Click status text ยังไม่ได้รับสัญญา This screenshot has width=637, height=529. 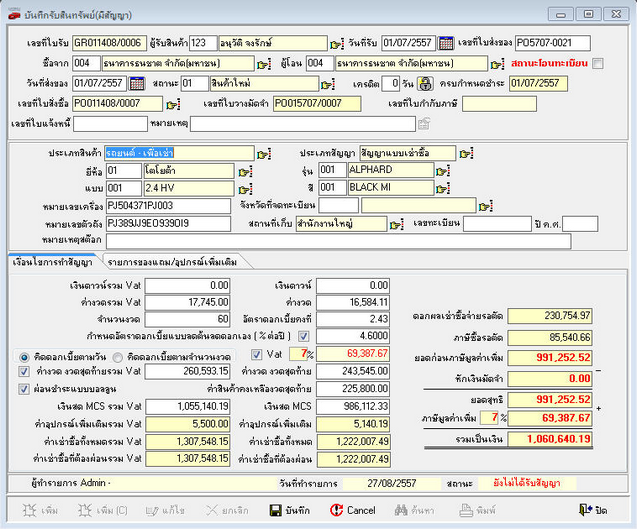tap(527, 483)
